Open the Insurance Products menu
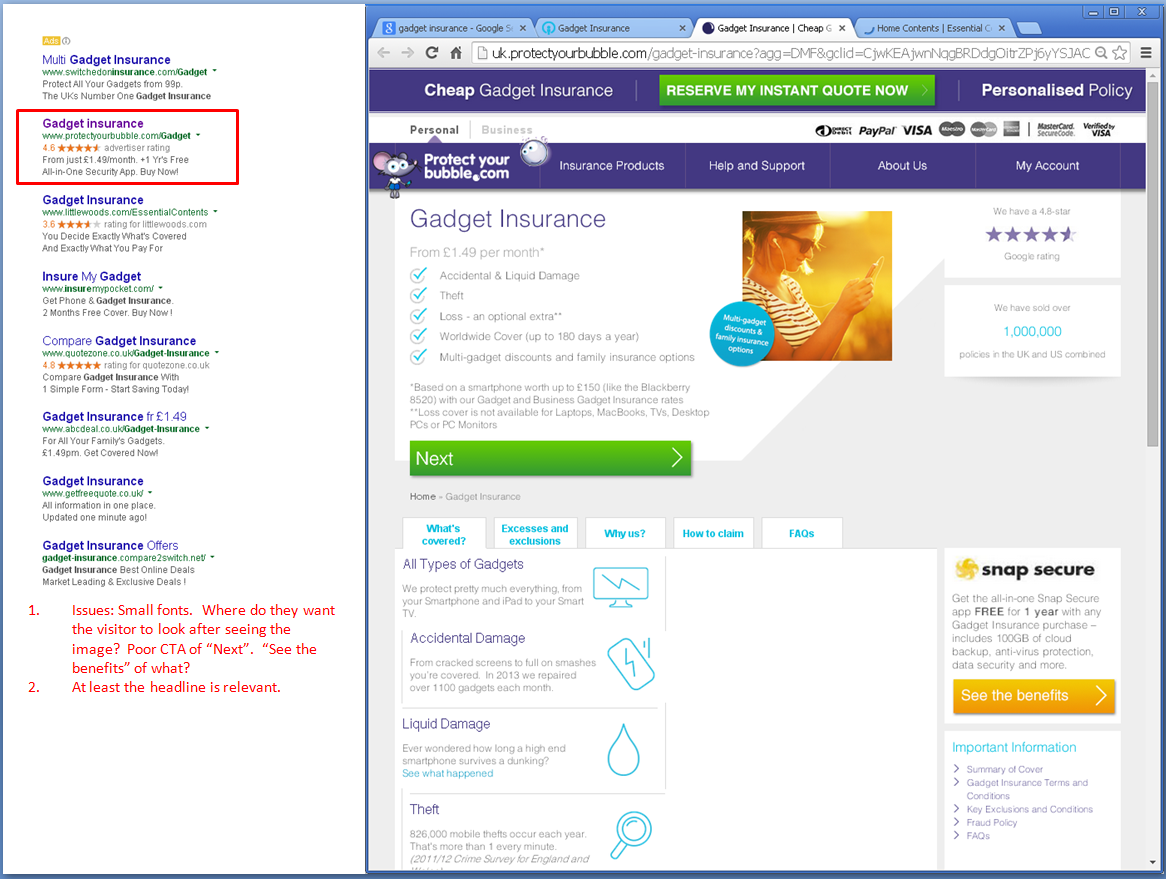This screenshot has width=1166, height=879. point(612,166)
